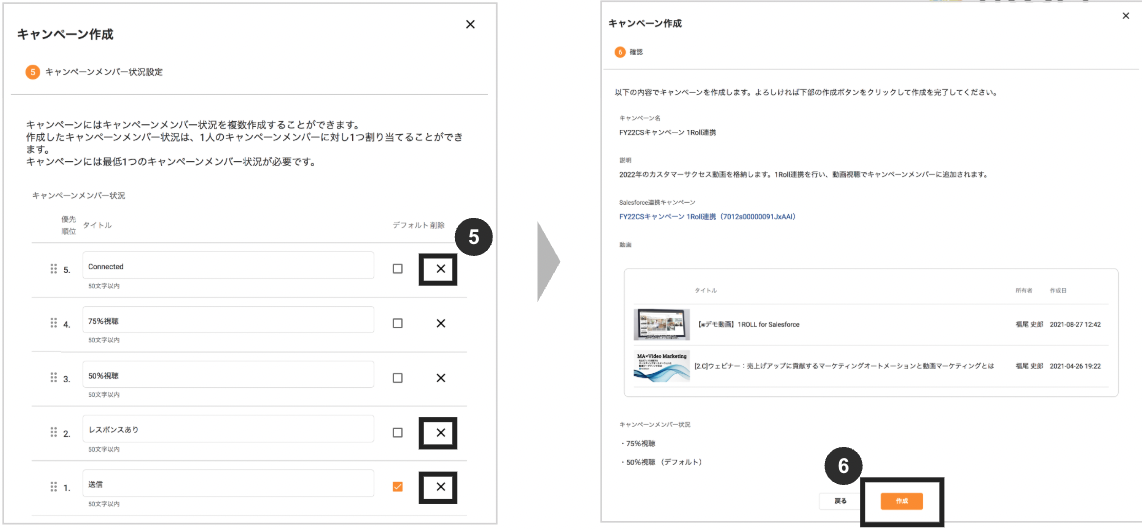Grab the drag handle for row 3 50%視聴

click(53, 378)
